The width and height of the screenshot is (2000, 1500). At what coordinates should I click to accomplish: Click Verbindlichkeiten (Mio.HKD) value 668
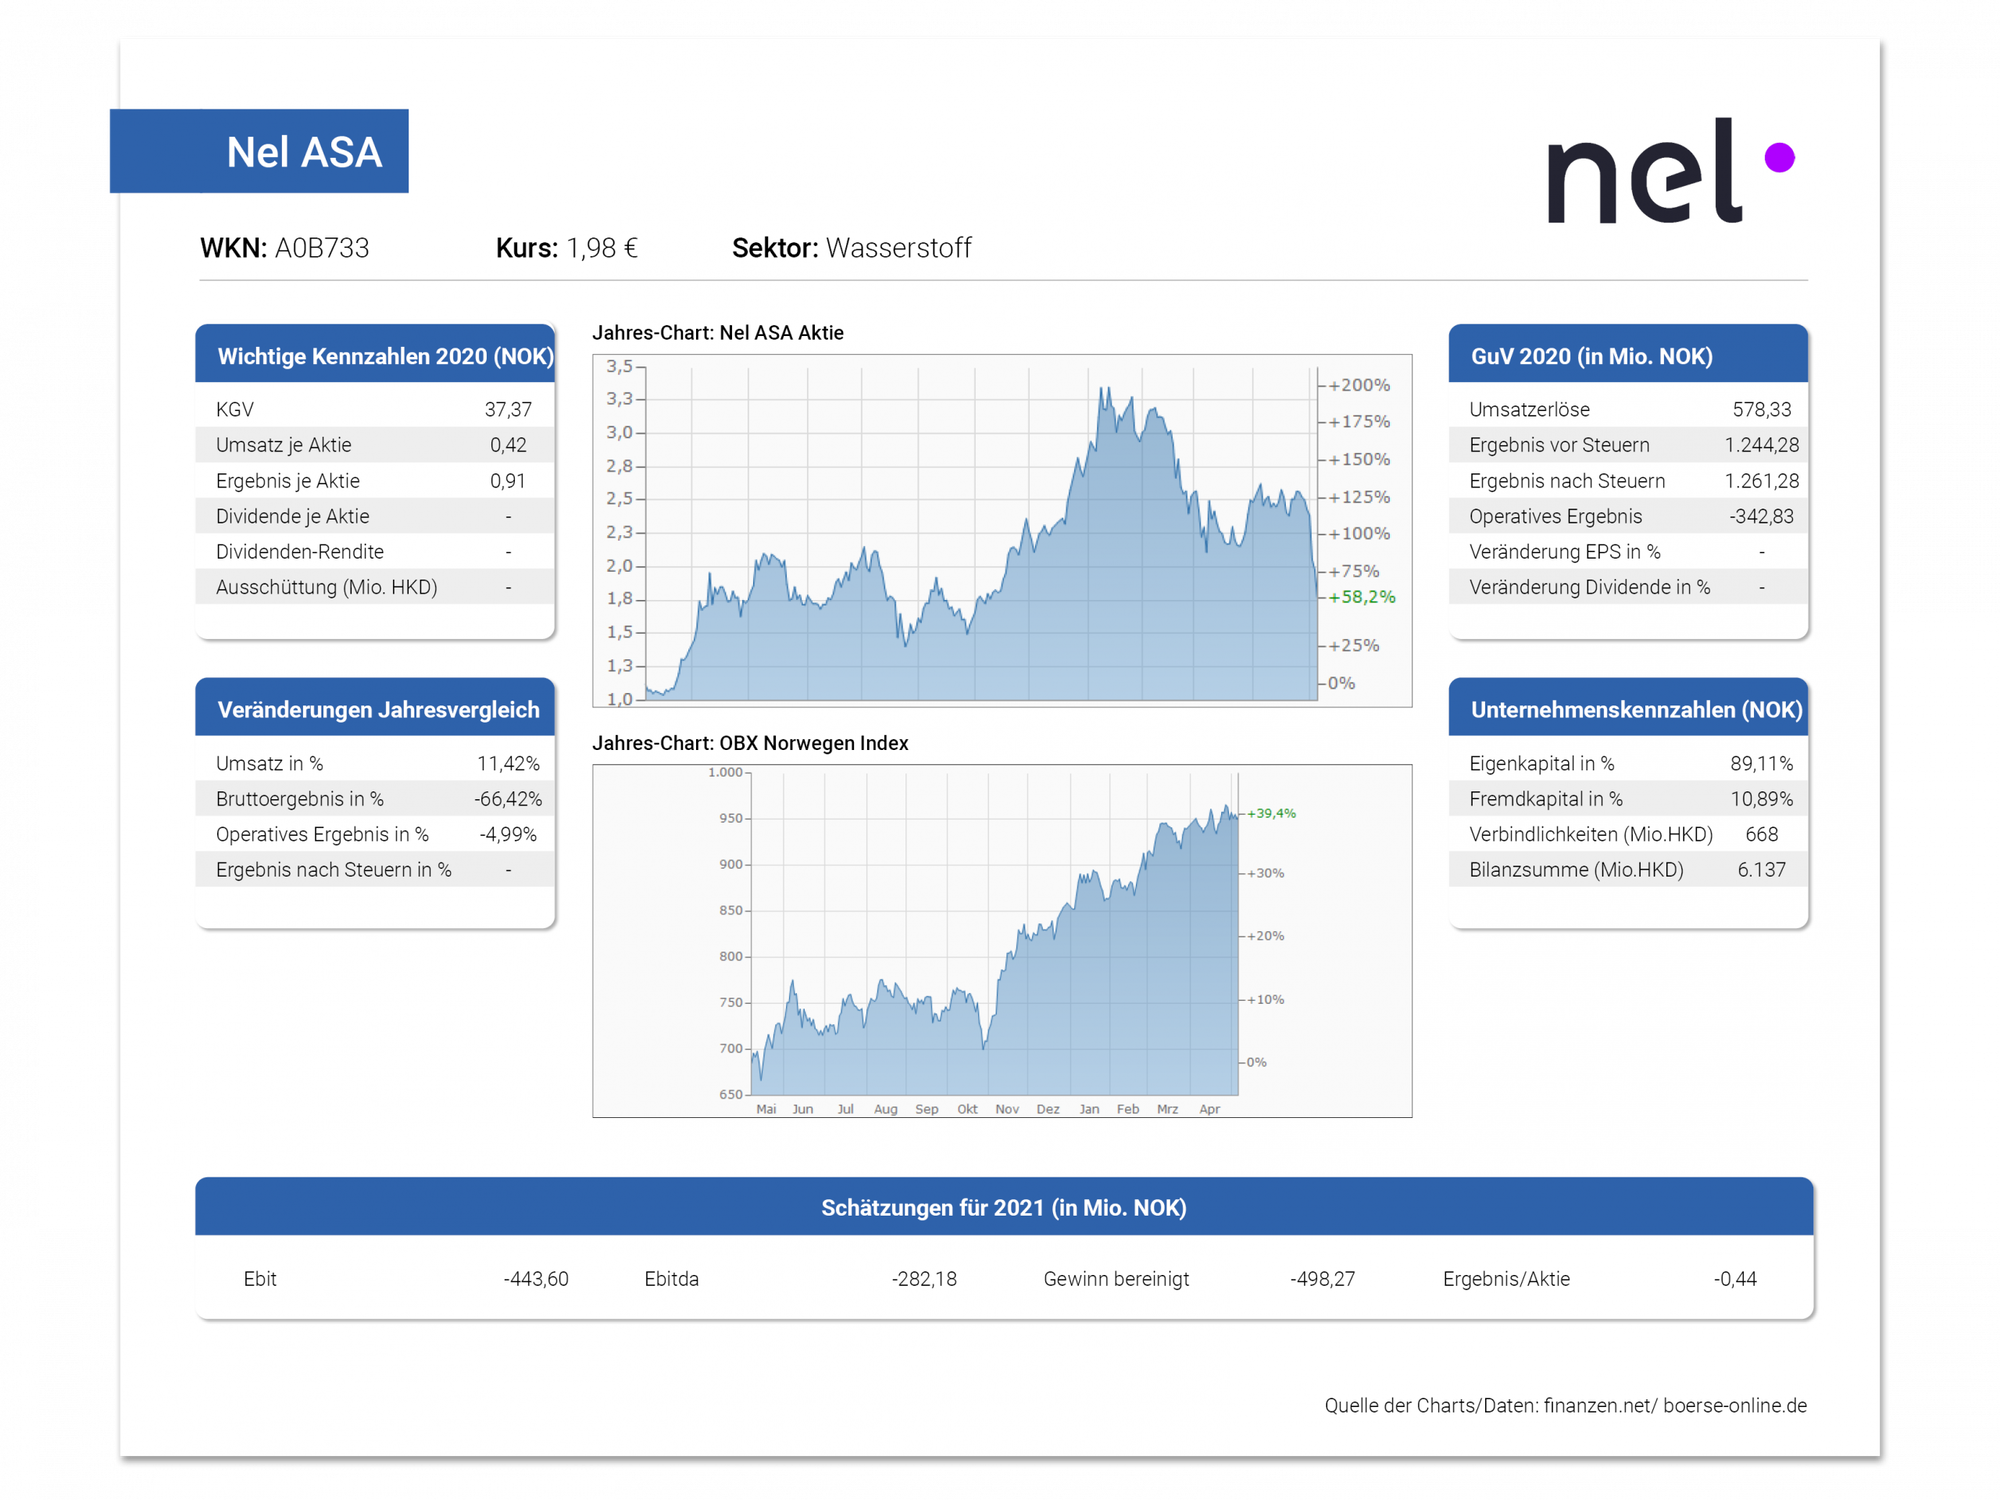(1761, 834)
